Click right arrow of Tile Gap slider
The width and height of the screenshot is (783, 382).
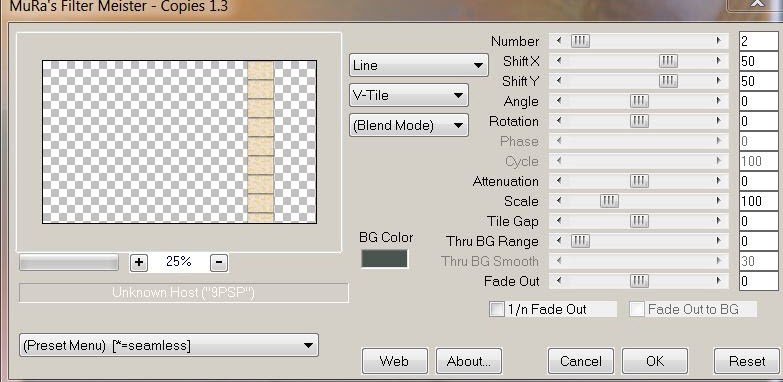(719, 221)
